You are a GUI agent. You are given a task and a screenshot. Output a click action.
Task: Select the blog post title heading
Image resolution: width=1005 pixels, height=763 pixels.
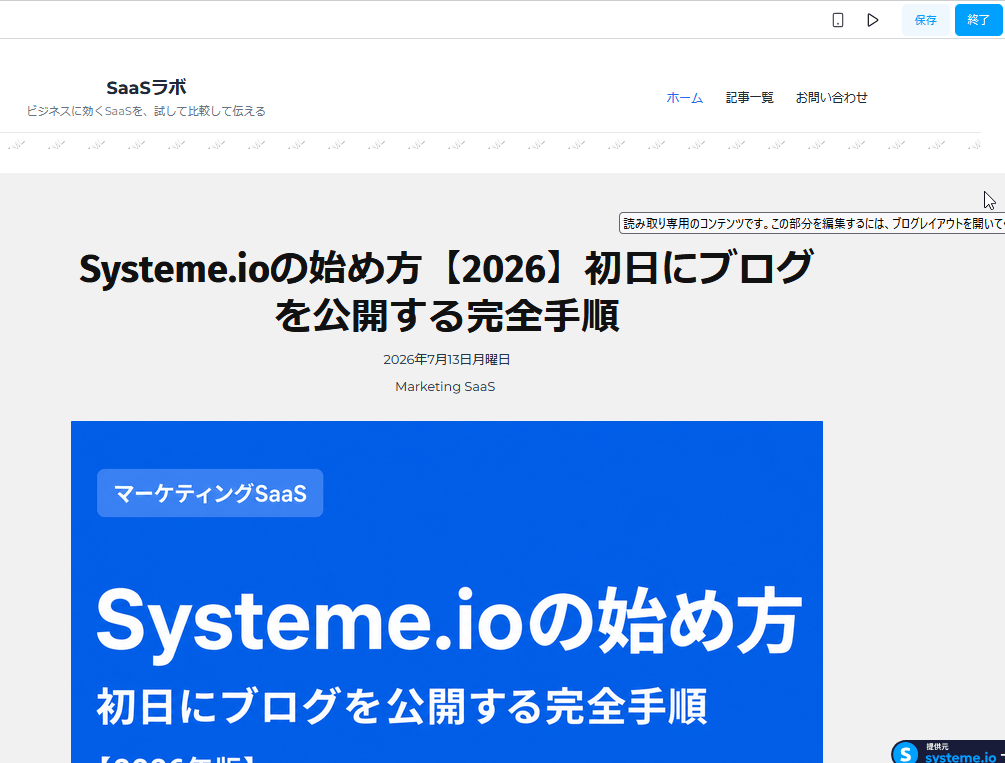coord(446,292)
